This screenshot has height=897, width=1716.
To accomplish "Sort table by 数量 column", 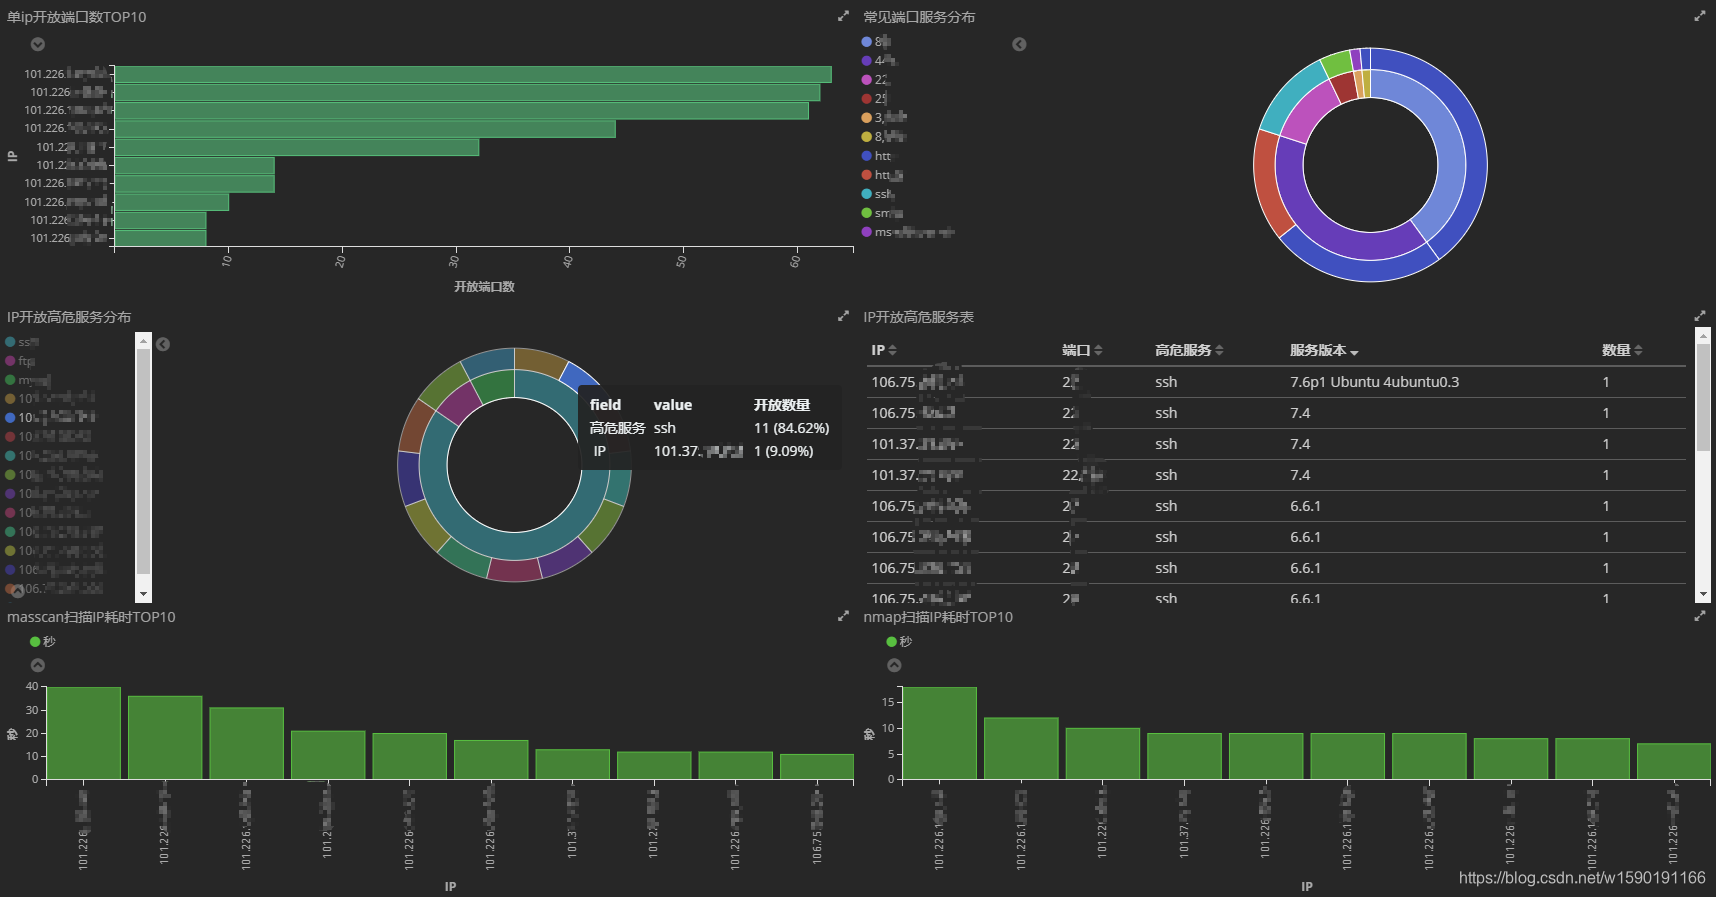I will [1622, 350].
